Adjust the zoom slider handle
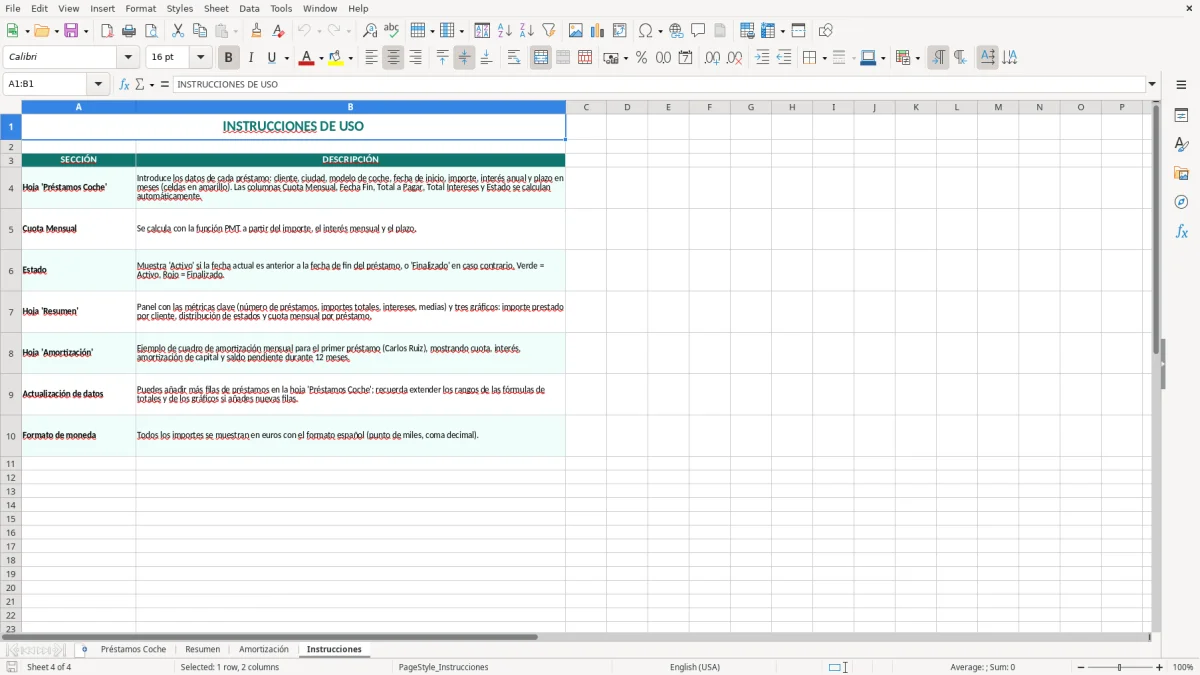This screenshot has height=675, width=1200. [x=1120, y=667]
